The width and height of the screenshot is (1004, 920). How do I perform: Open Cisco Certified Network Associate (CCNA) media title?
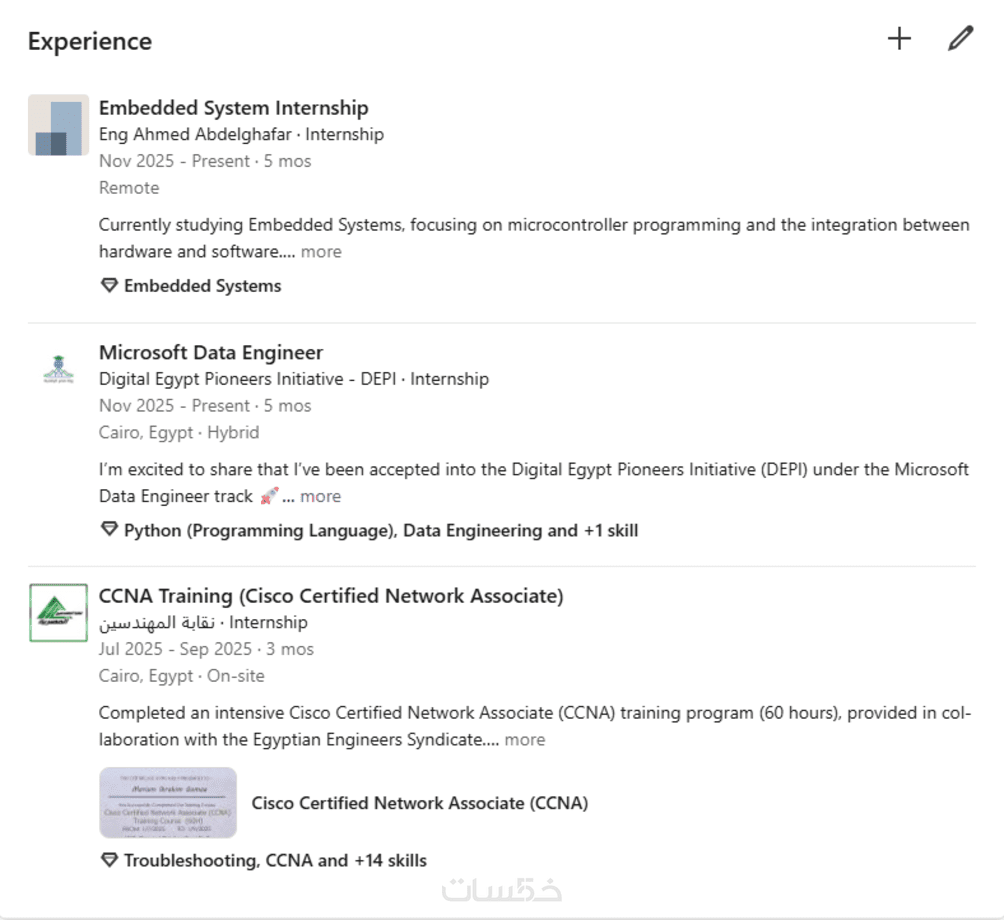tap(419, 803)
